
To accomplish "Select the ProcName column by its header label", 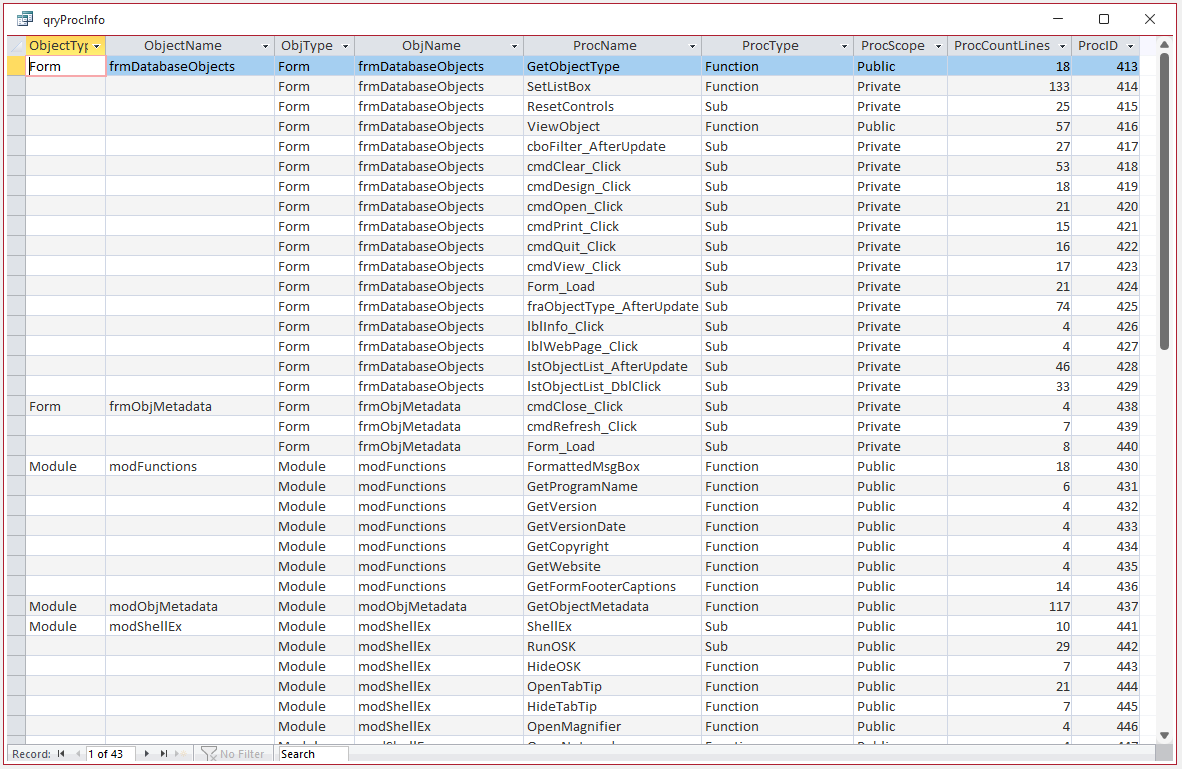I will tap(605, 46).
